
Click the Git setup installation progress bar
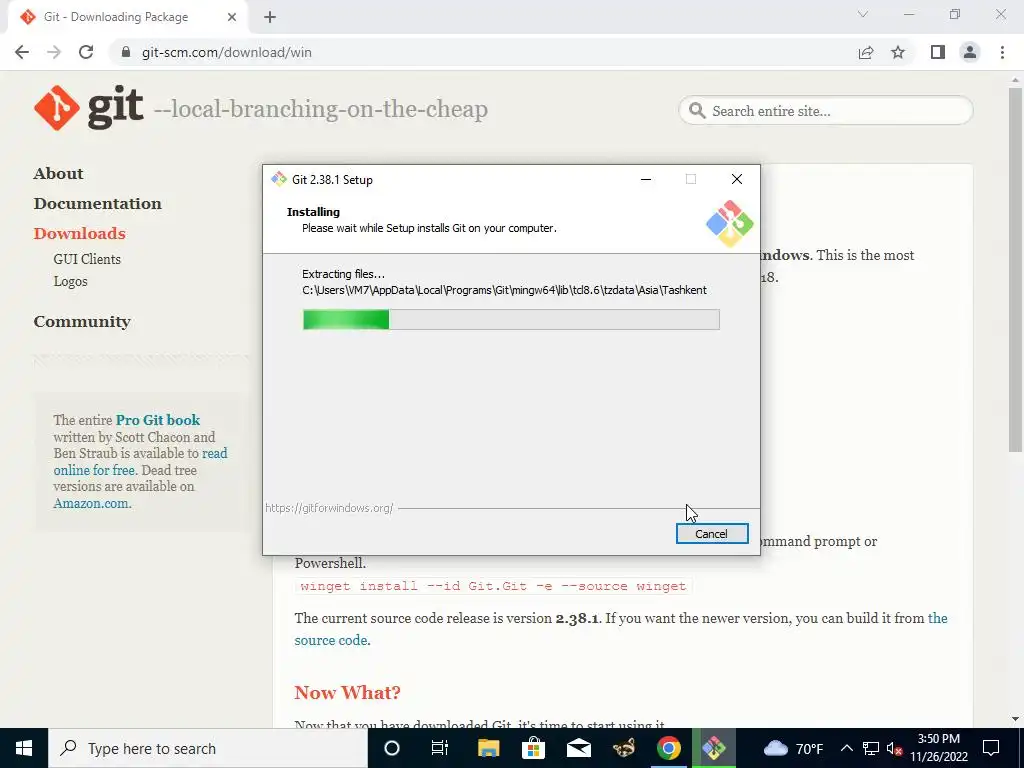pos(511,320)
